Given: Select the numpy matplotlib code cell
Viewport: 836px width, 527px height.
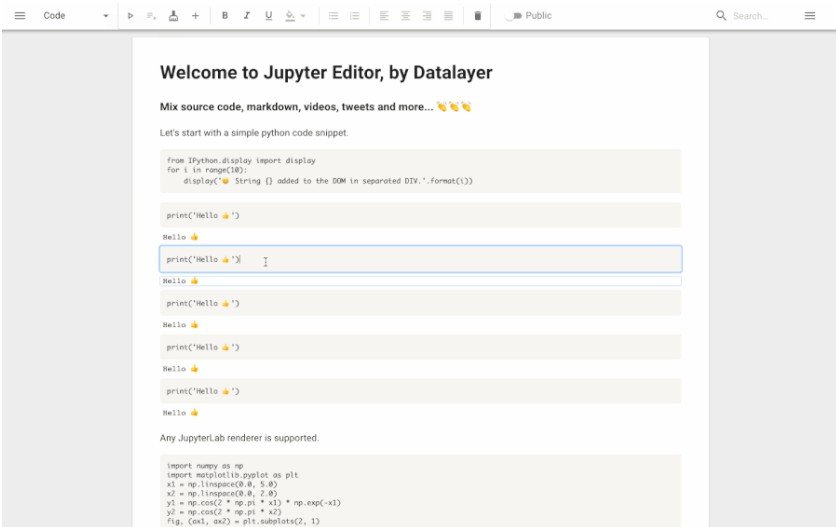Looking at the screenshot, I should pyautogui.click(x=420, y=491).
